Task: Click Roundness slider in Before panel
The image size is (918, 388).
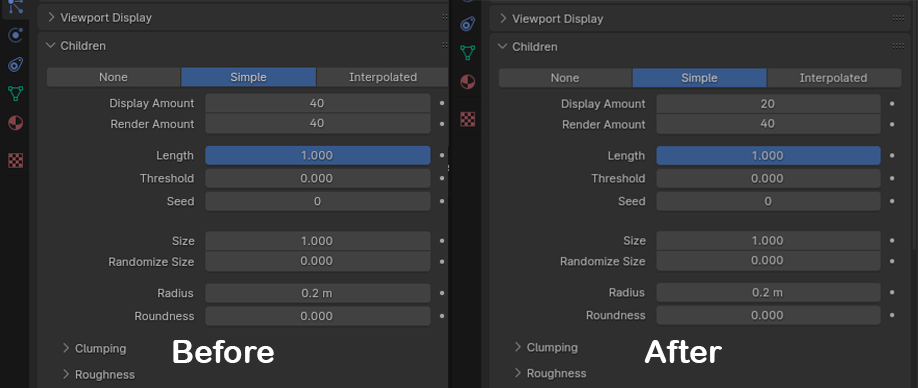Action: click(317, 316)
